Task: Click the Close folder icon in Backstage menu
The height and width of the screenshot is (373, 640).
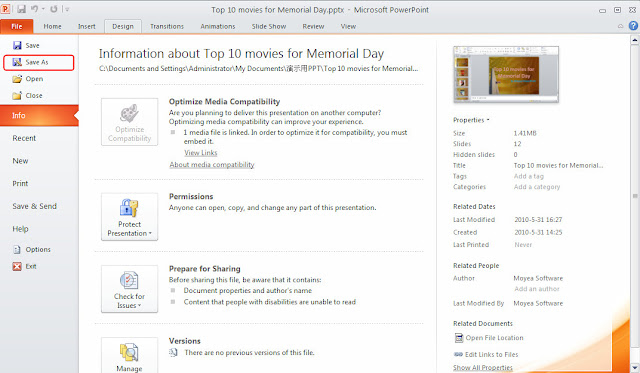Action: point(17,95)
